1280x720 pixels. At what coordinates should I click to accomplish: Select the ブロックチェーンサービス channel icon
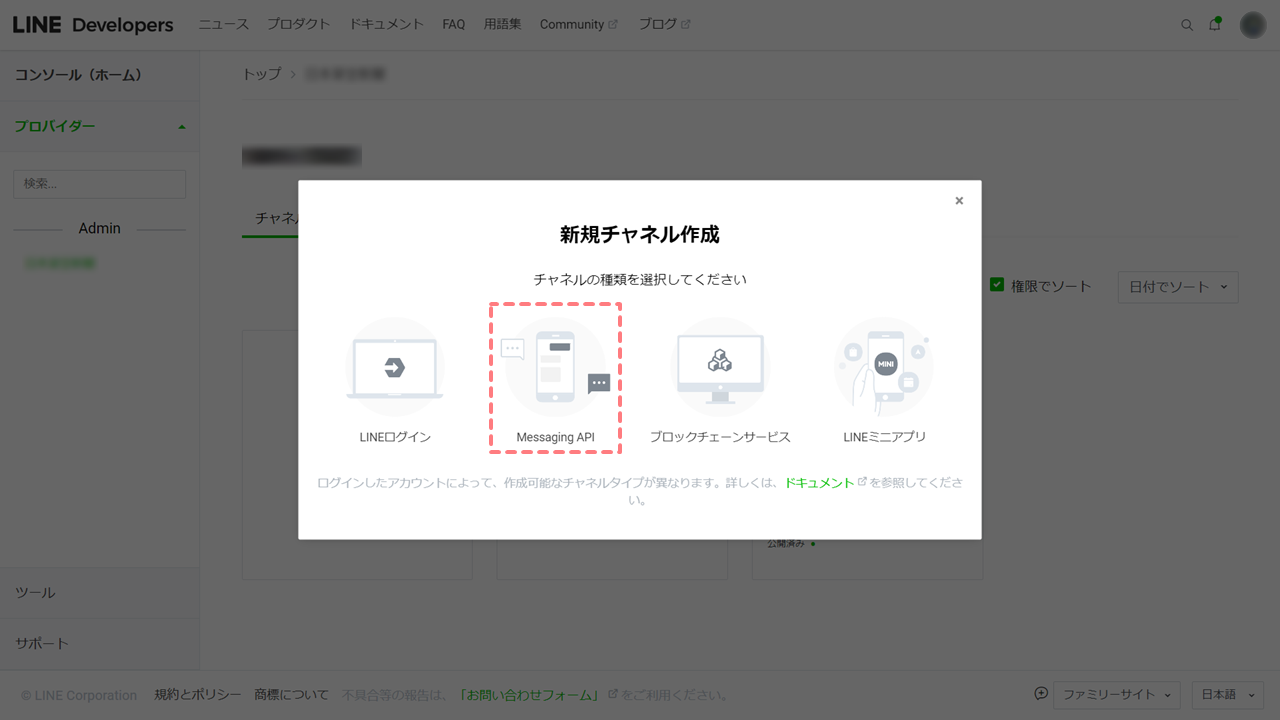[x=720, y=367]
